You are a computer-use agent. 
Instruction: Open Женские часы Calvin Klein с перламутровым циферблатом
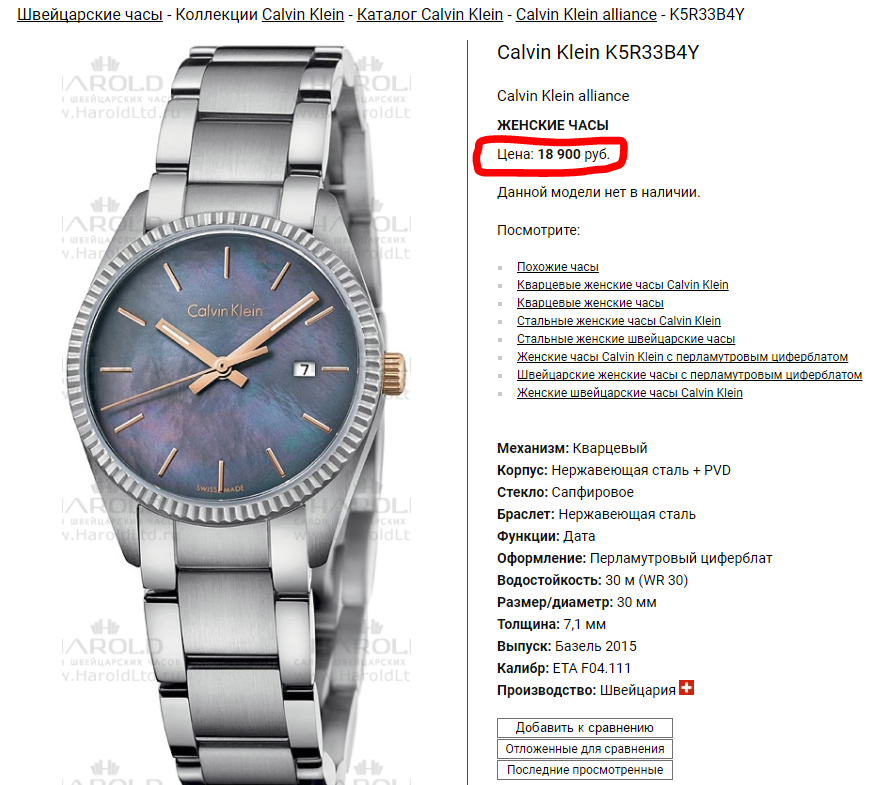tap(682, 357)
